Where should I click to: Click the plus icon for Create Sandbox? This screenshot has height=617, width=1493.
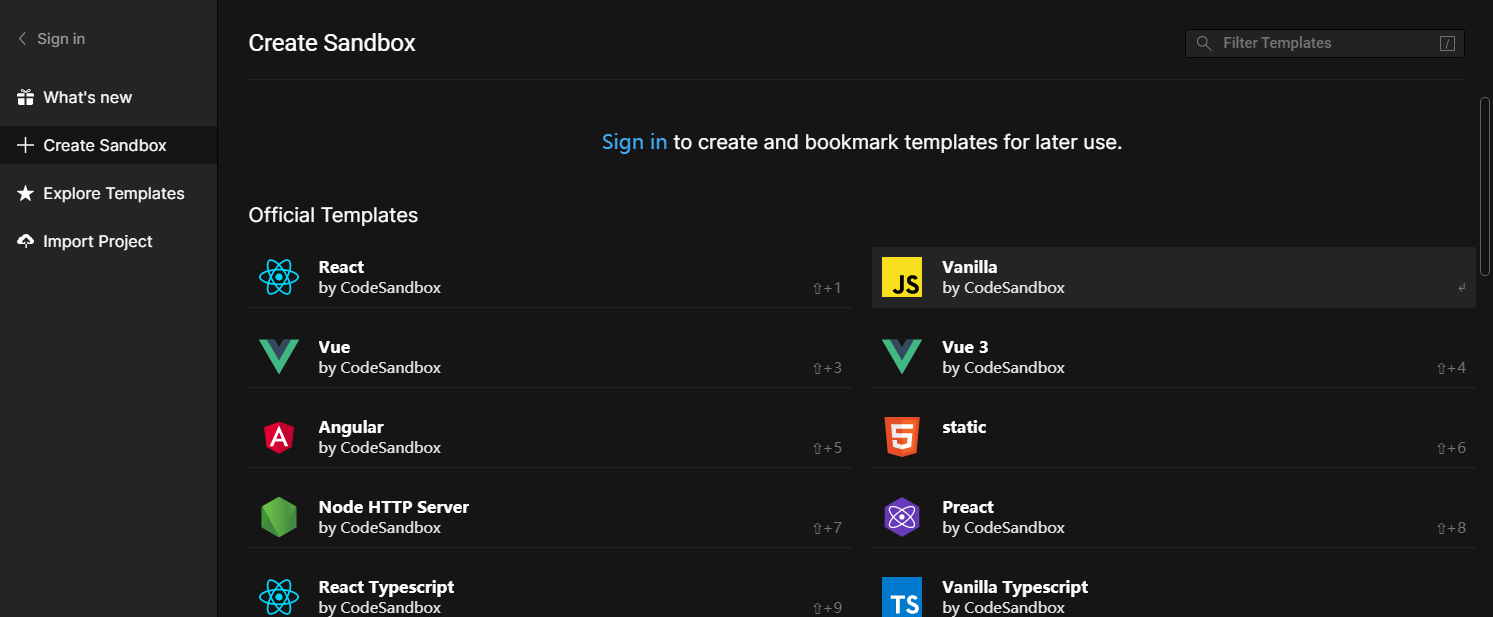click(26, 145)
